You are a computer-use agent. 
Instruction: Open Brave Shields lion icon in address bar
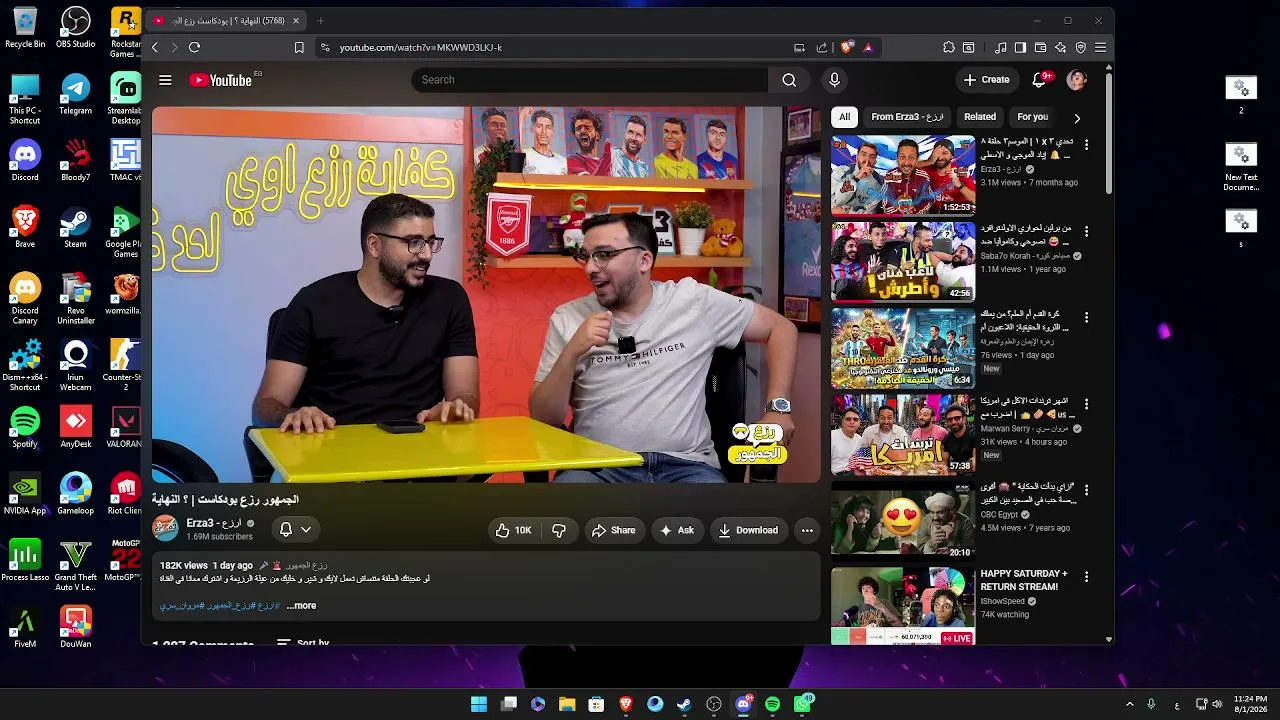(x=848, y=47)
